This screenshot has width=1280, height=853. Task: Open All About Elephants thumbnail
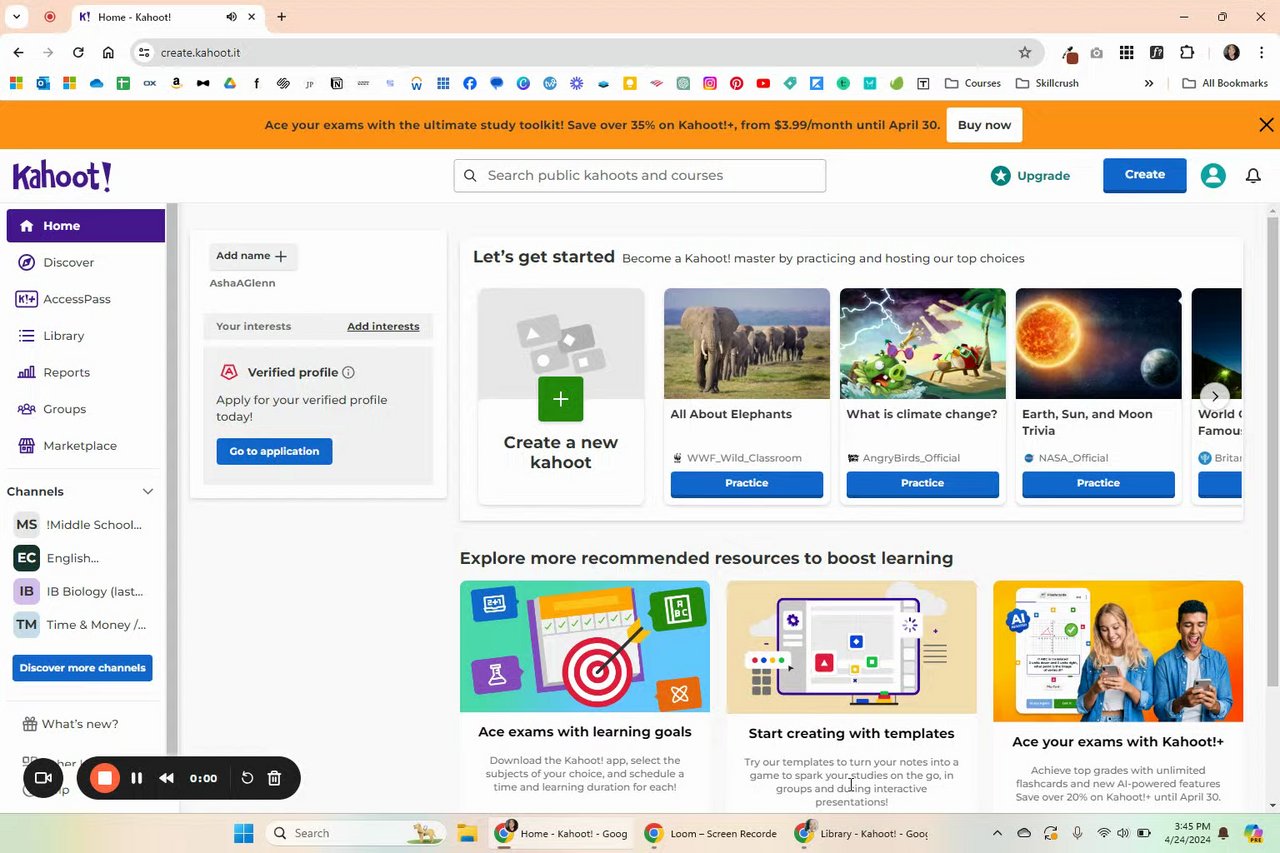(x=747, y=343)
